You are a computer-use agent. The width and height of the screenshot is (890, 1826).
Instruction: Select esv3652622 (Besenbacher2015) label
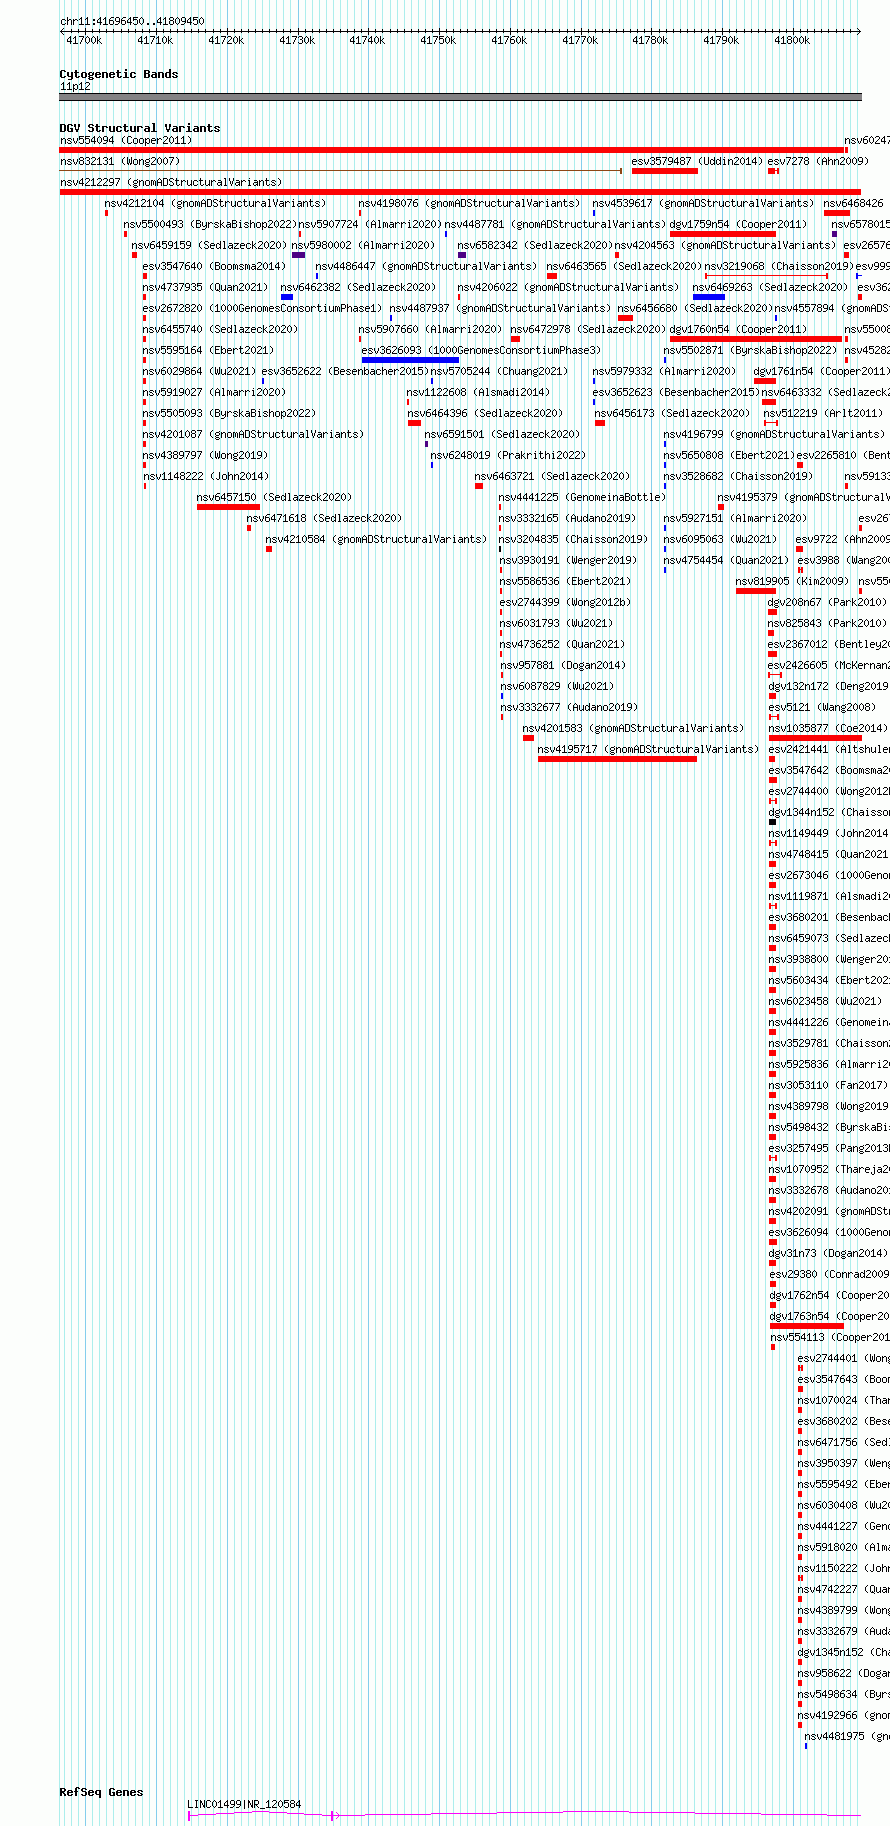tap(345, 372)
